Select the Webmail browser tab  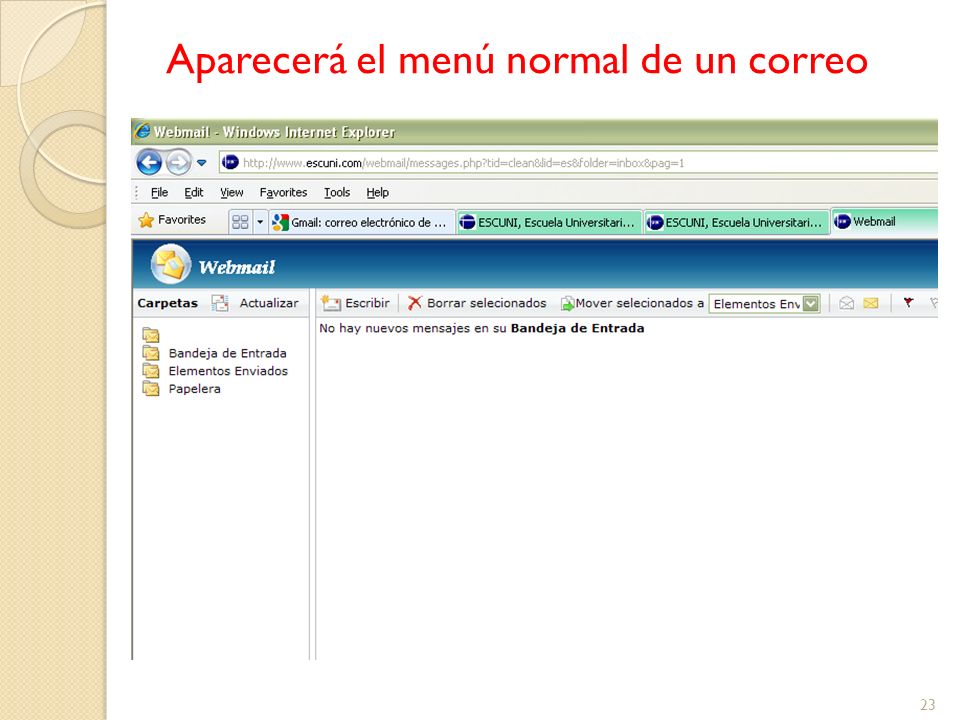coord(884,222)
